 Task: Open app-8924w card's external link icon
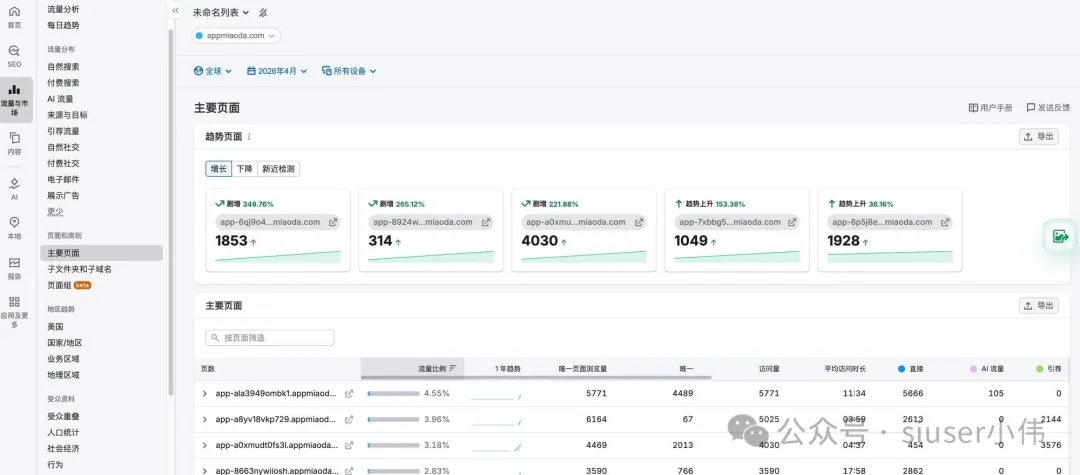486,222
